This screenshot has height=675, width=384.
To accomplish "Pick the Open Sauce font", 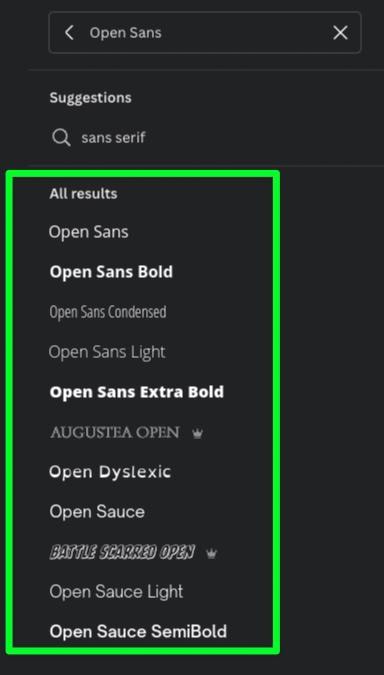I will pyautogui.click(x=97, y=512).
